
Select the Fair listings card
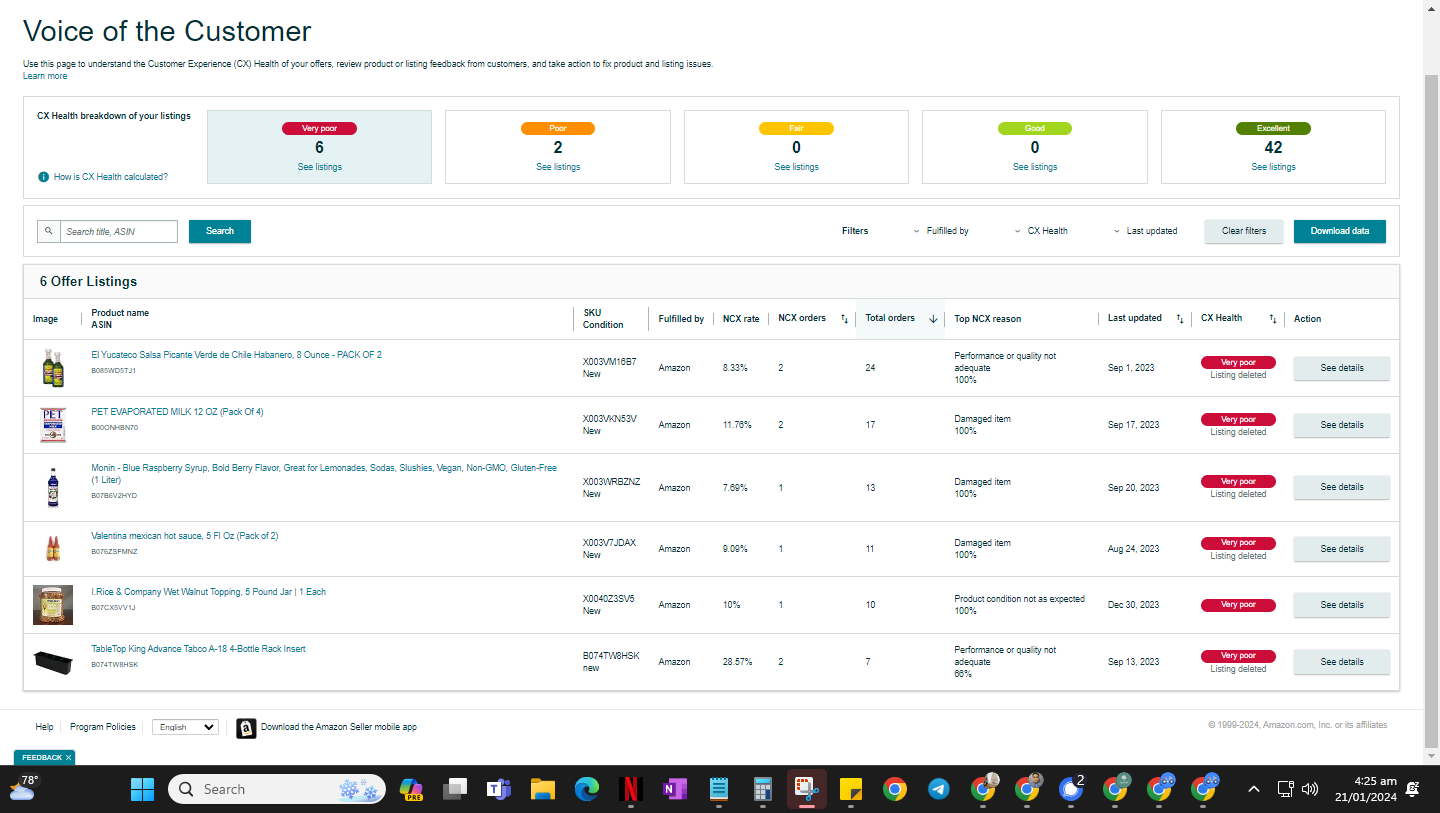(x=796, y=147)
